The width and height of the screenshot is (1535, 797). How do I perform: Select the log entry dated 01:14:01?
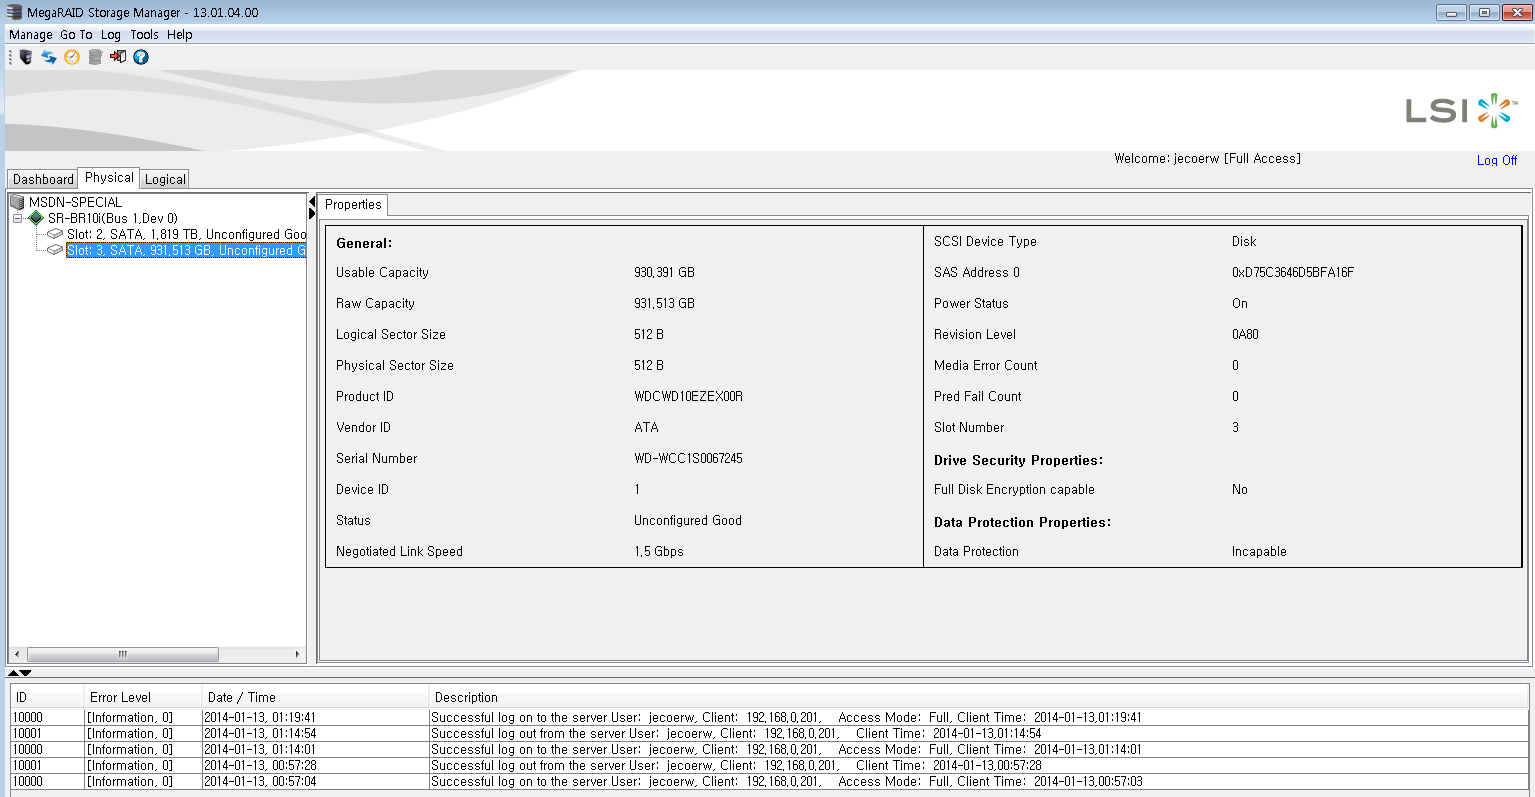769,749
